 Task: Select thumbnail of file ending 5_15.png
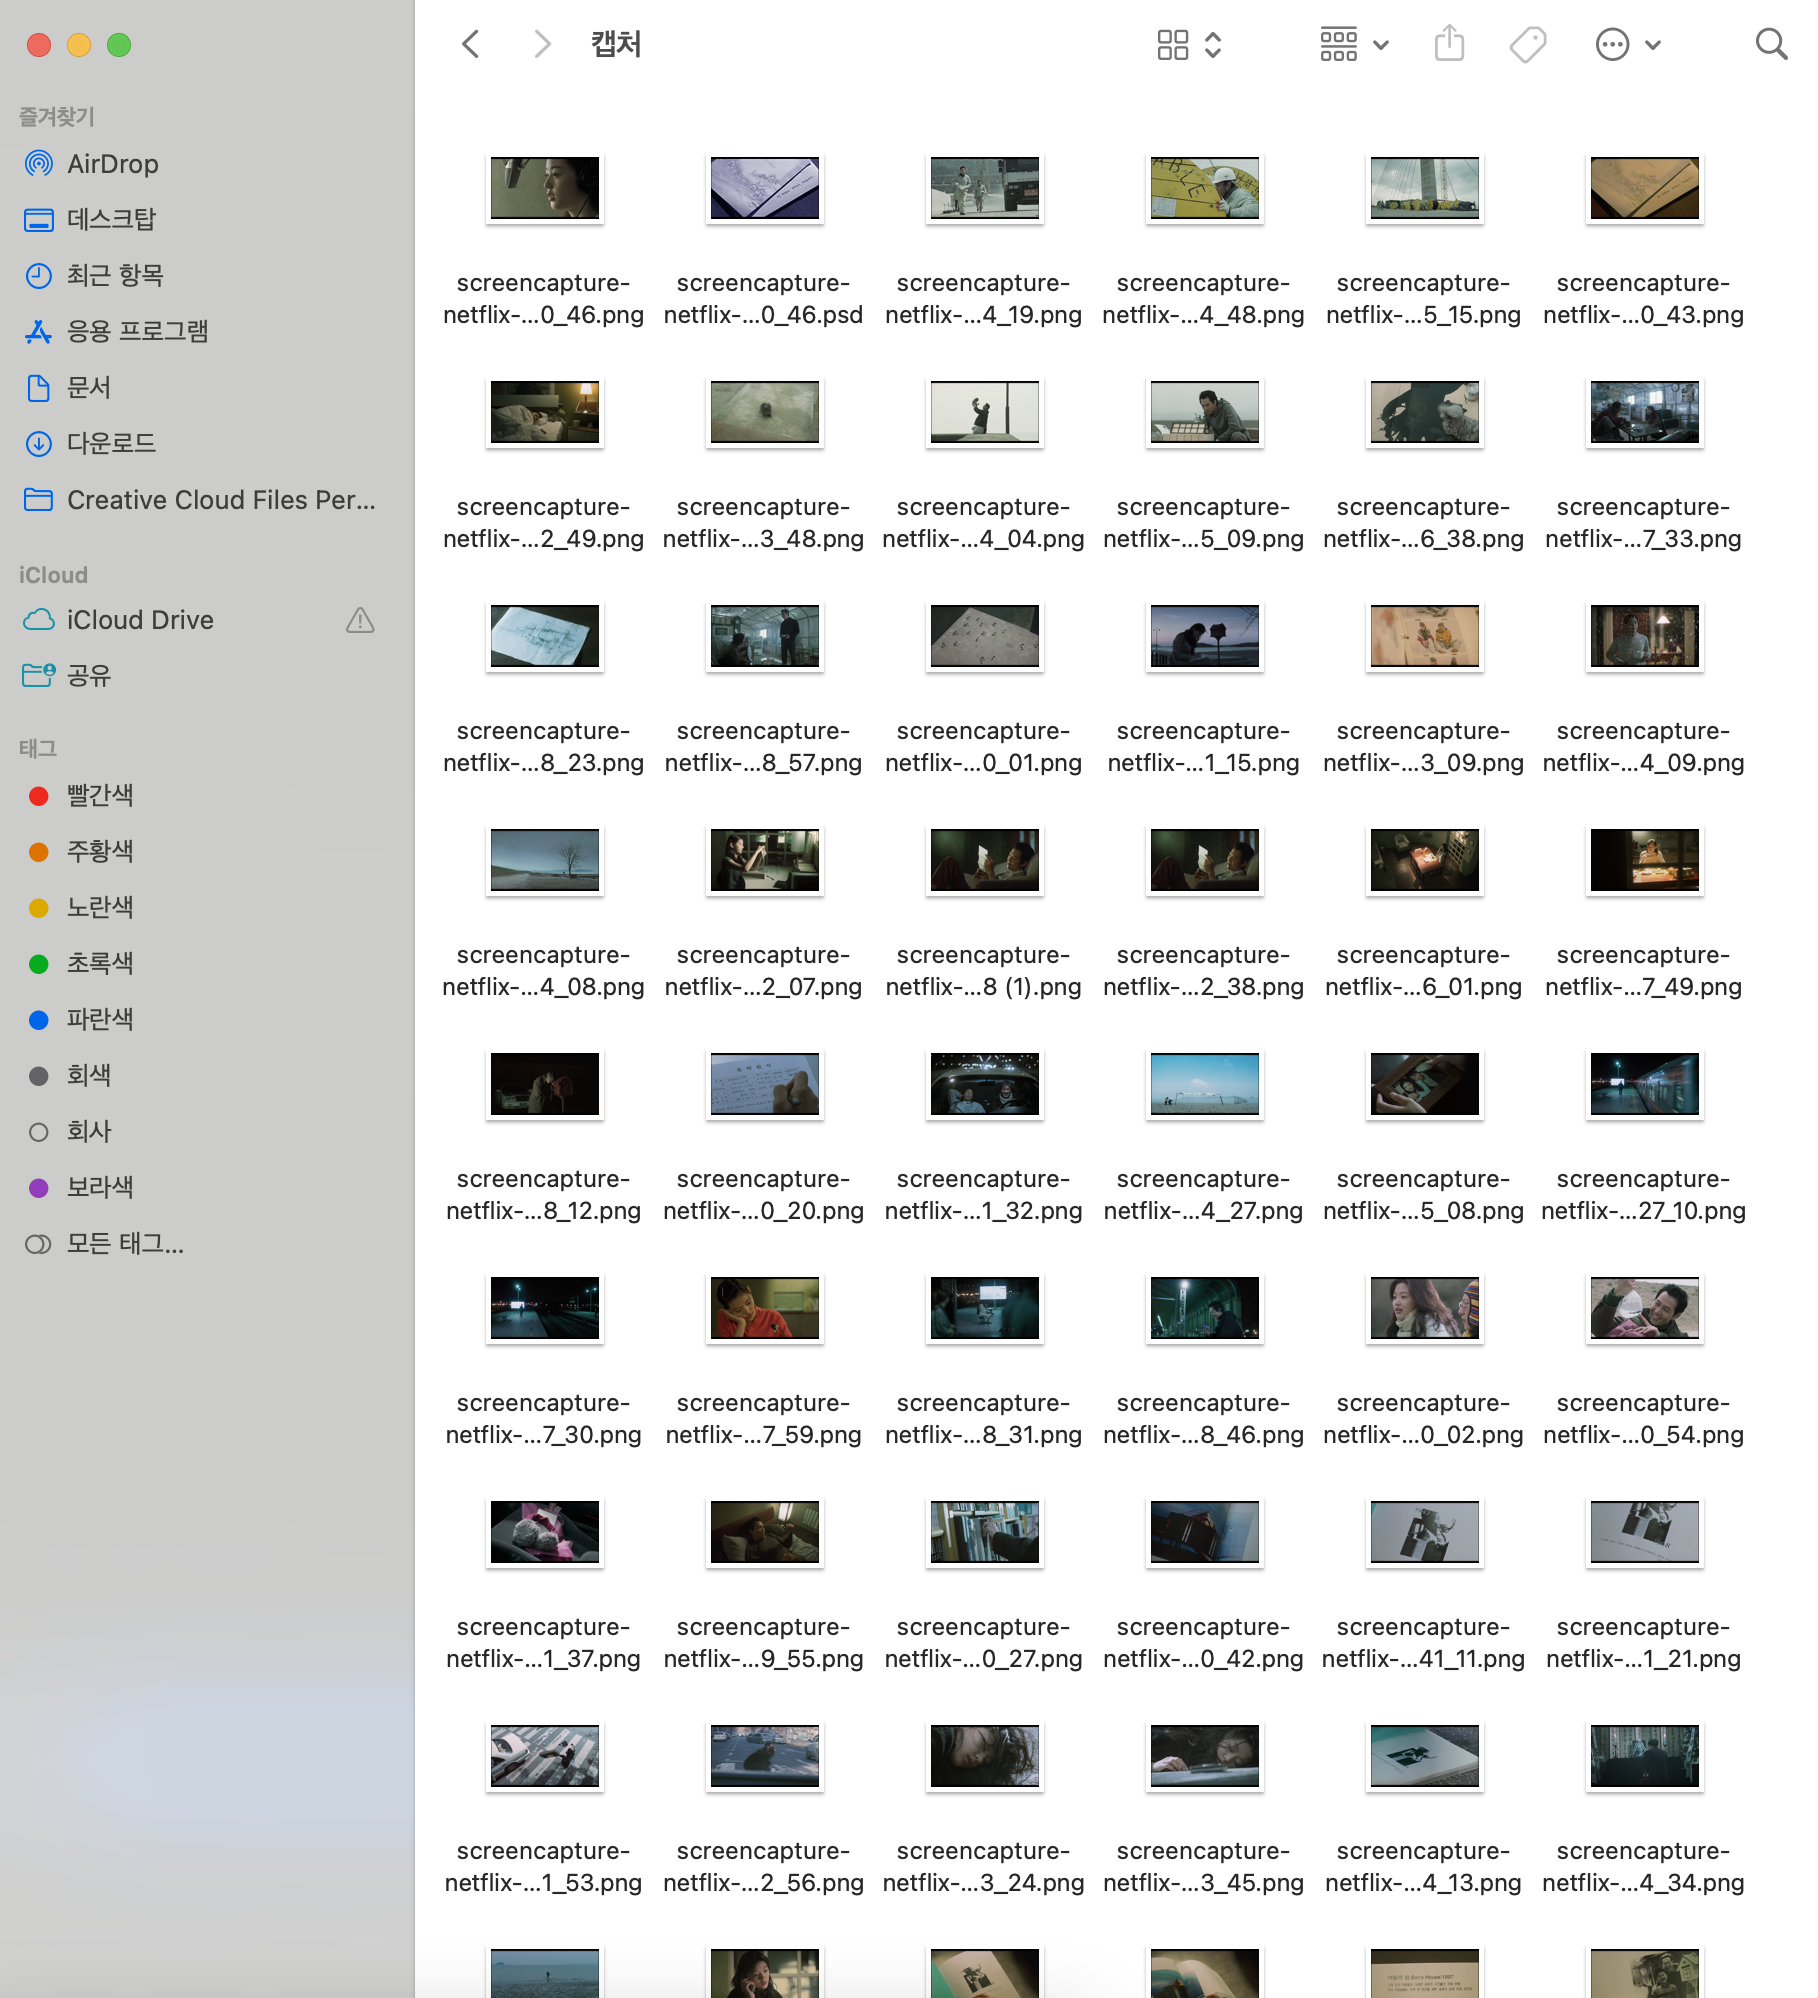(1425, 188)
